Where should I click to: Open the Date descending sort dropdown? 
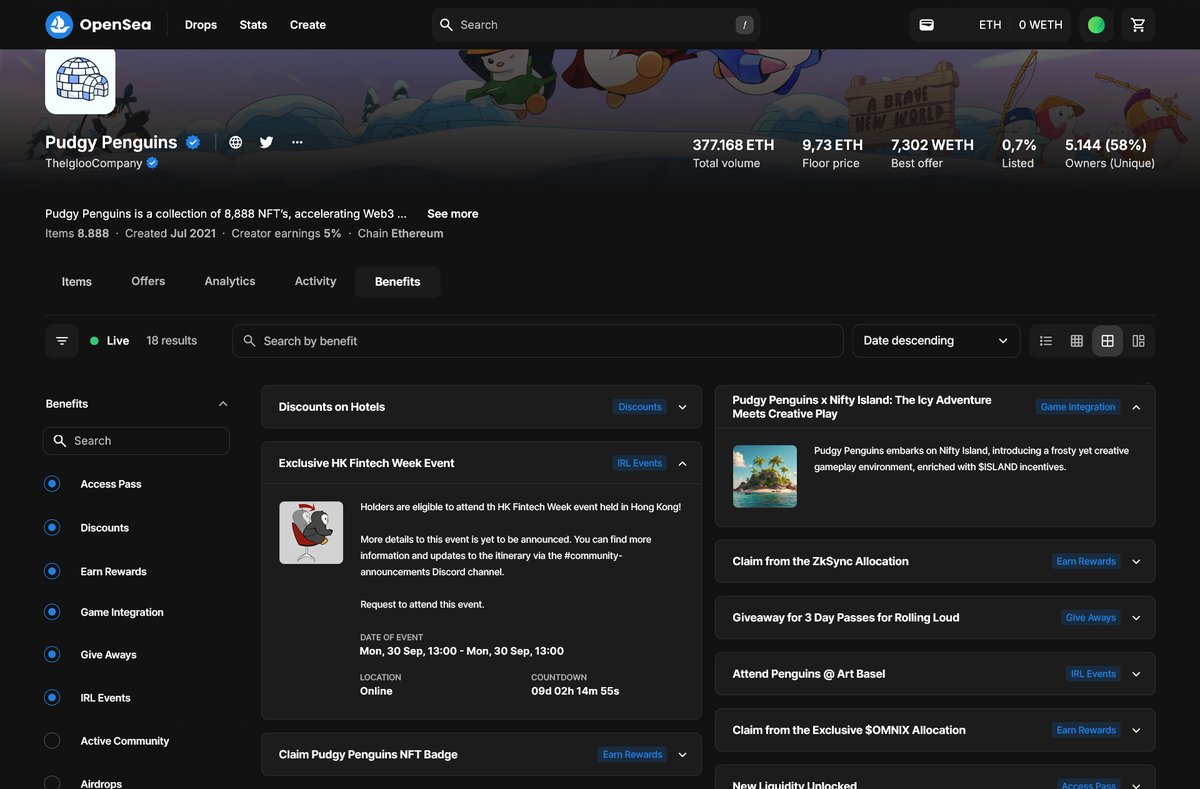935,341
